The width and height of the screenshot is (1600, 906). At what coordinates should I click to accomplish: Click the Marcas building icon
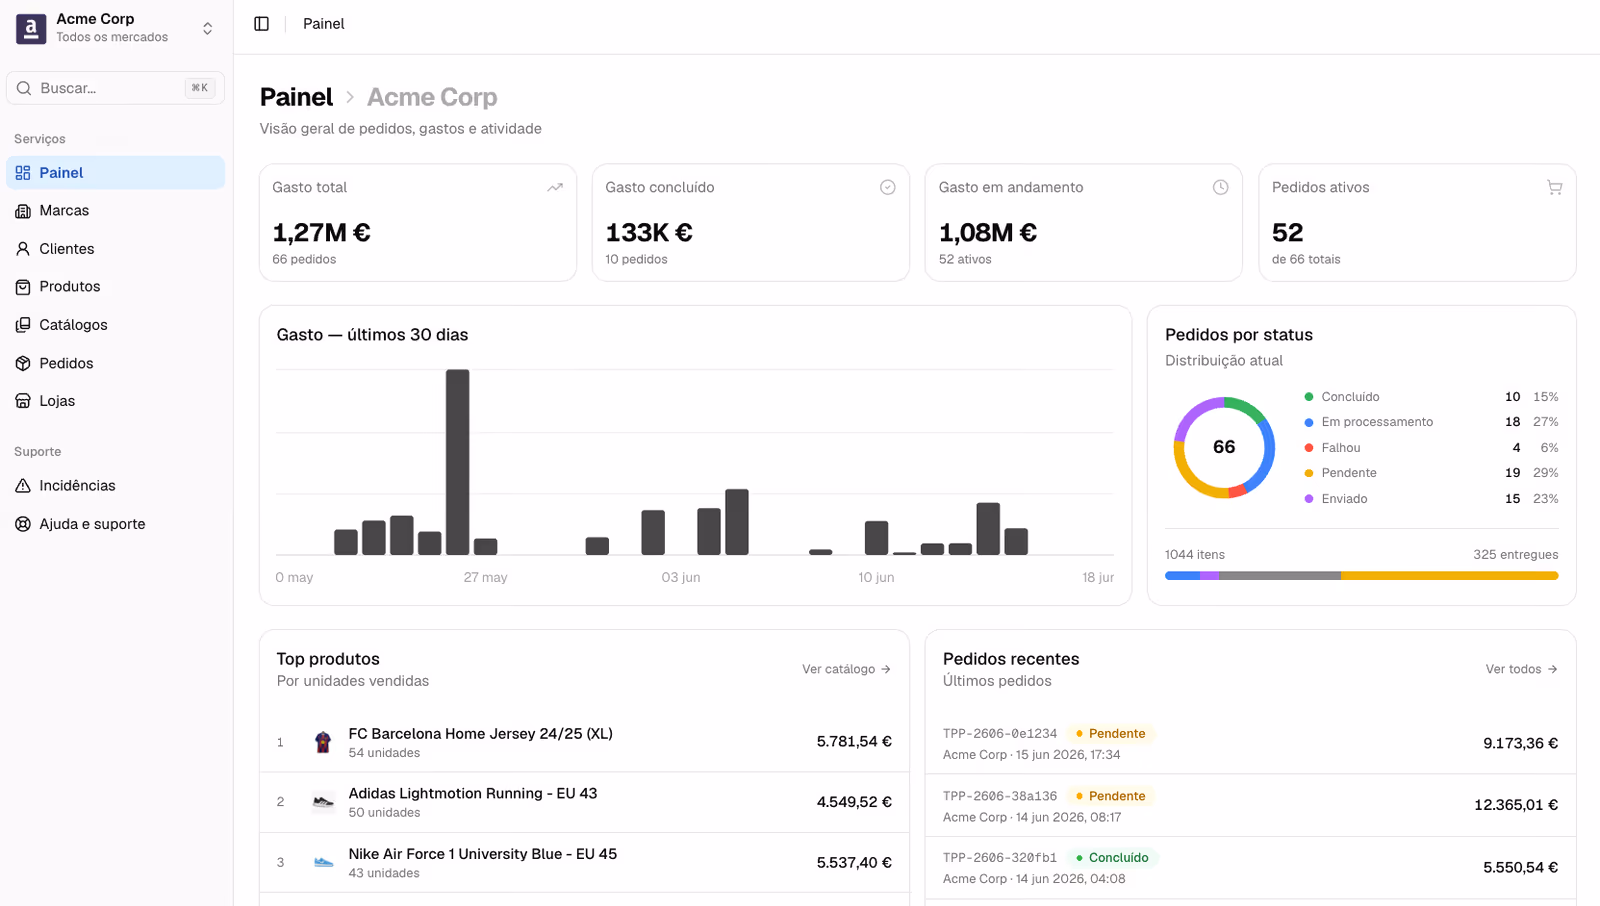[x=23, y=211]
